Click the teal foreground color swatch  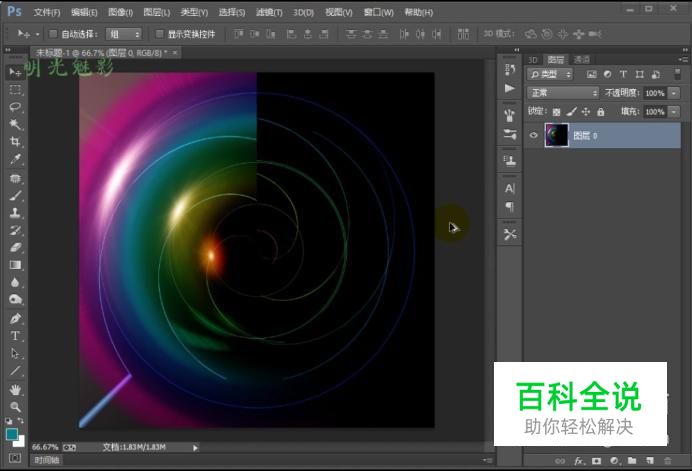click(13, 435)
